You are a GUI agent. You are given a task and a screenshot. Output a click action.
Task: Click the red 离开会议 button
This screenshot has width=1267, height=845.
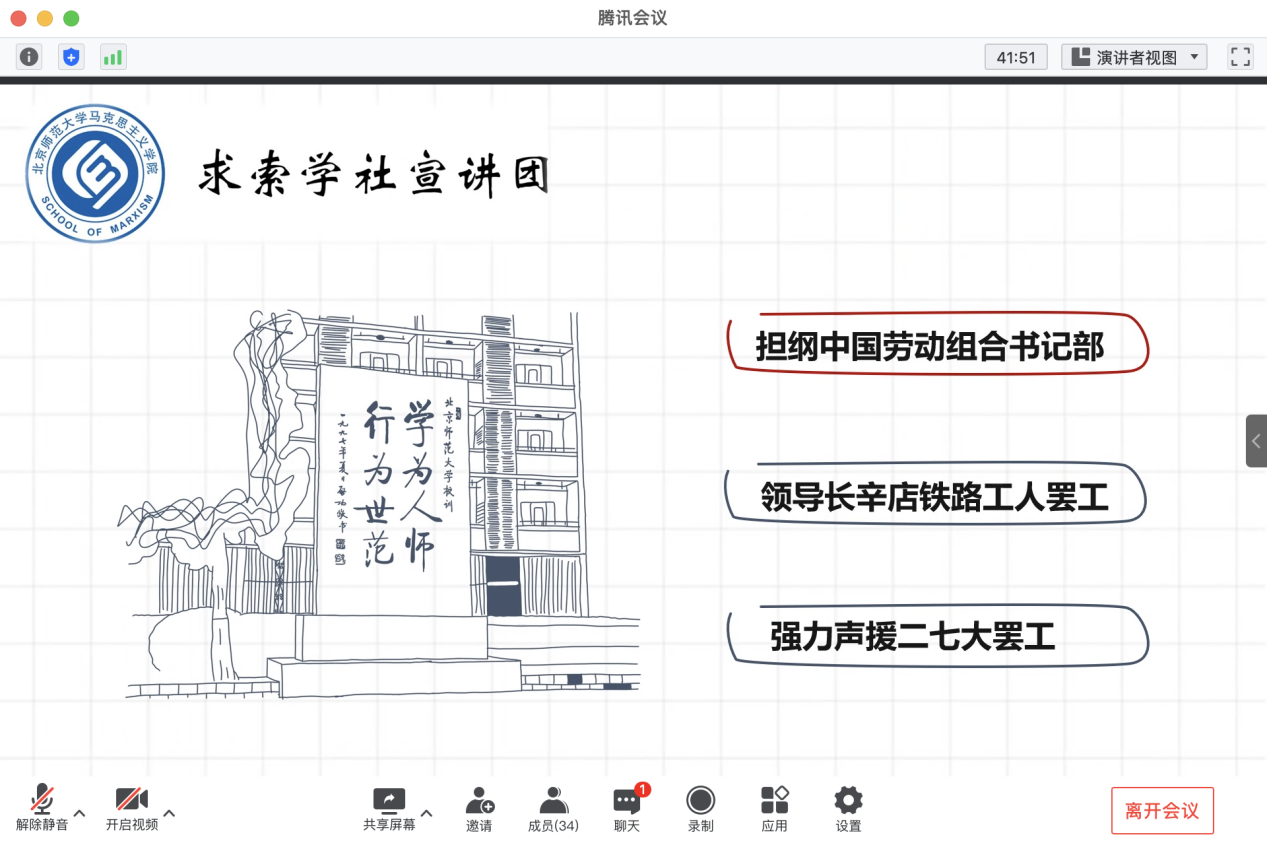[1162, 810]
